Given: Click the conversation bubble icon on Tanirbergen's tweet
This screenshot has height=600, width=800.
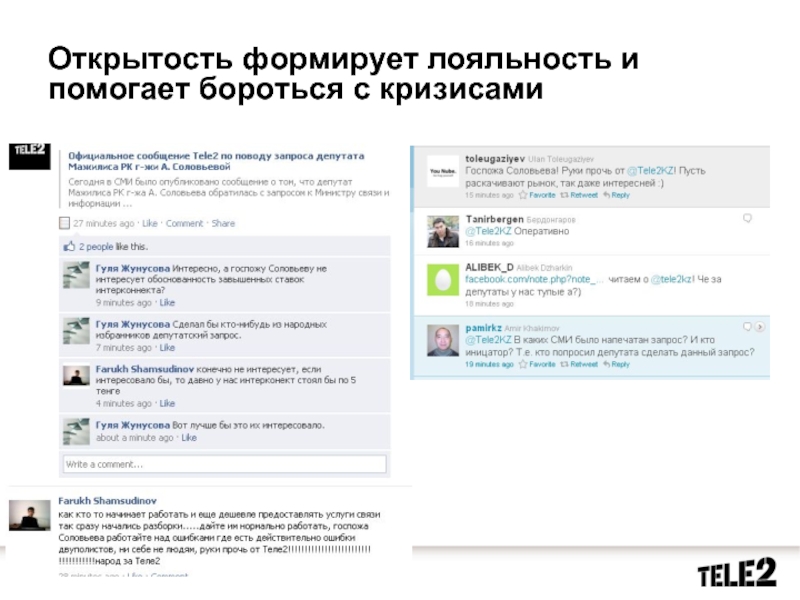Looking at the screenshot, I should click(747, 218).
